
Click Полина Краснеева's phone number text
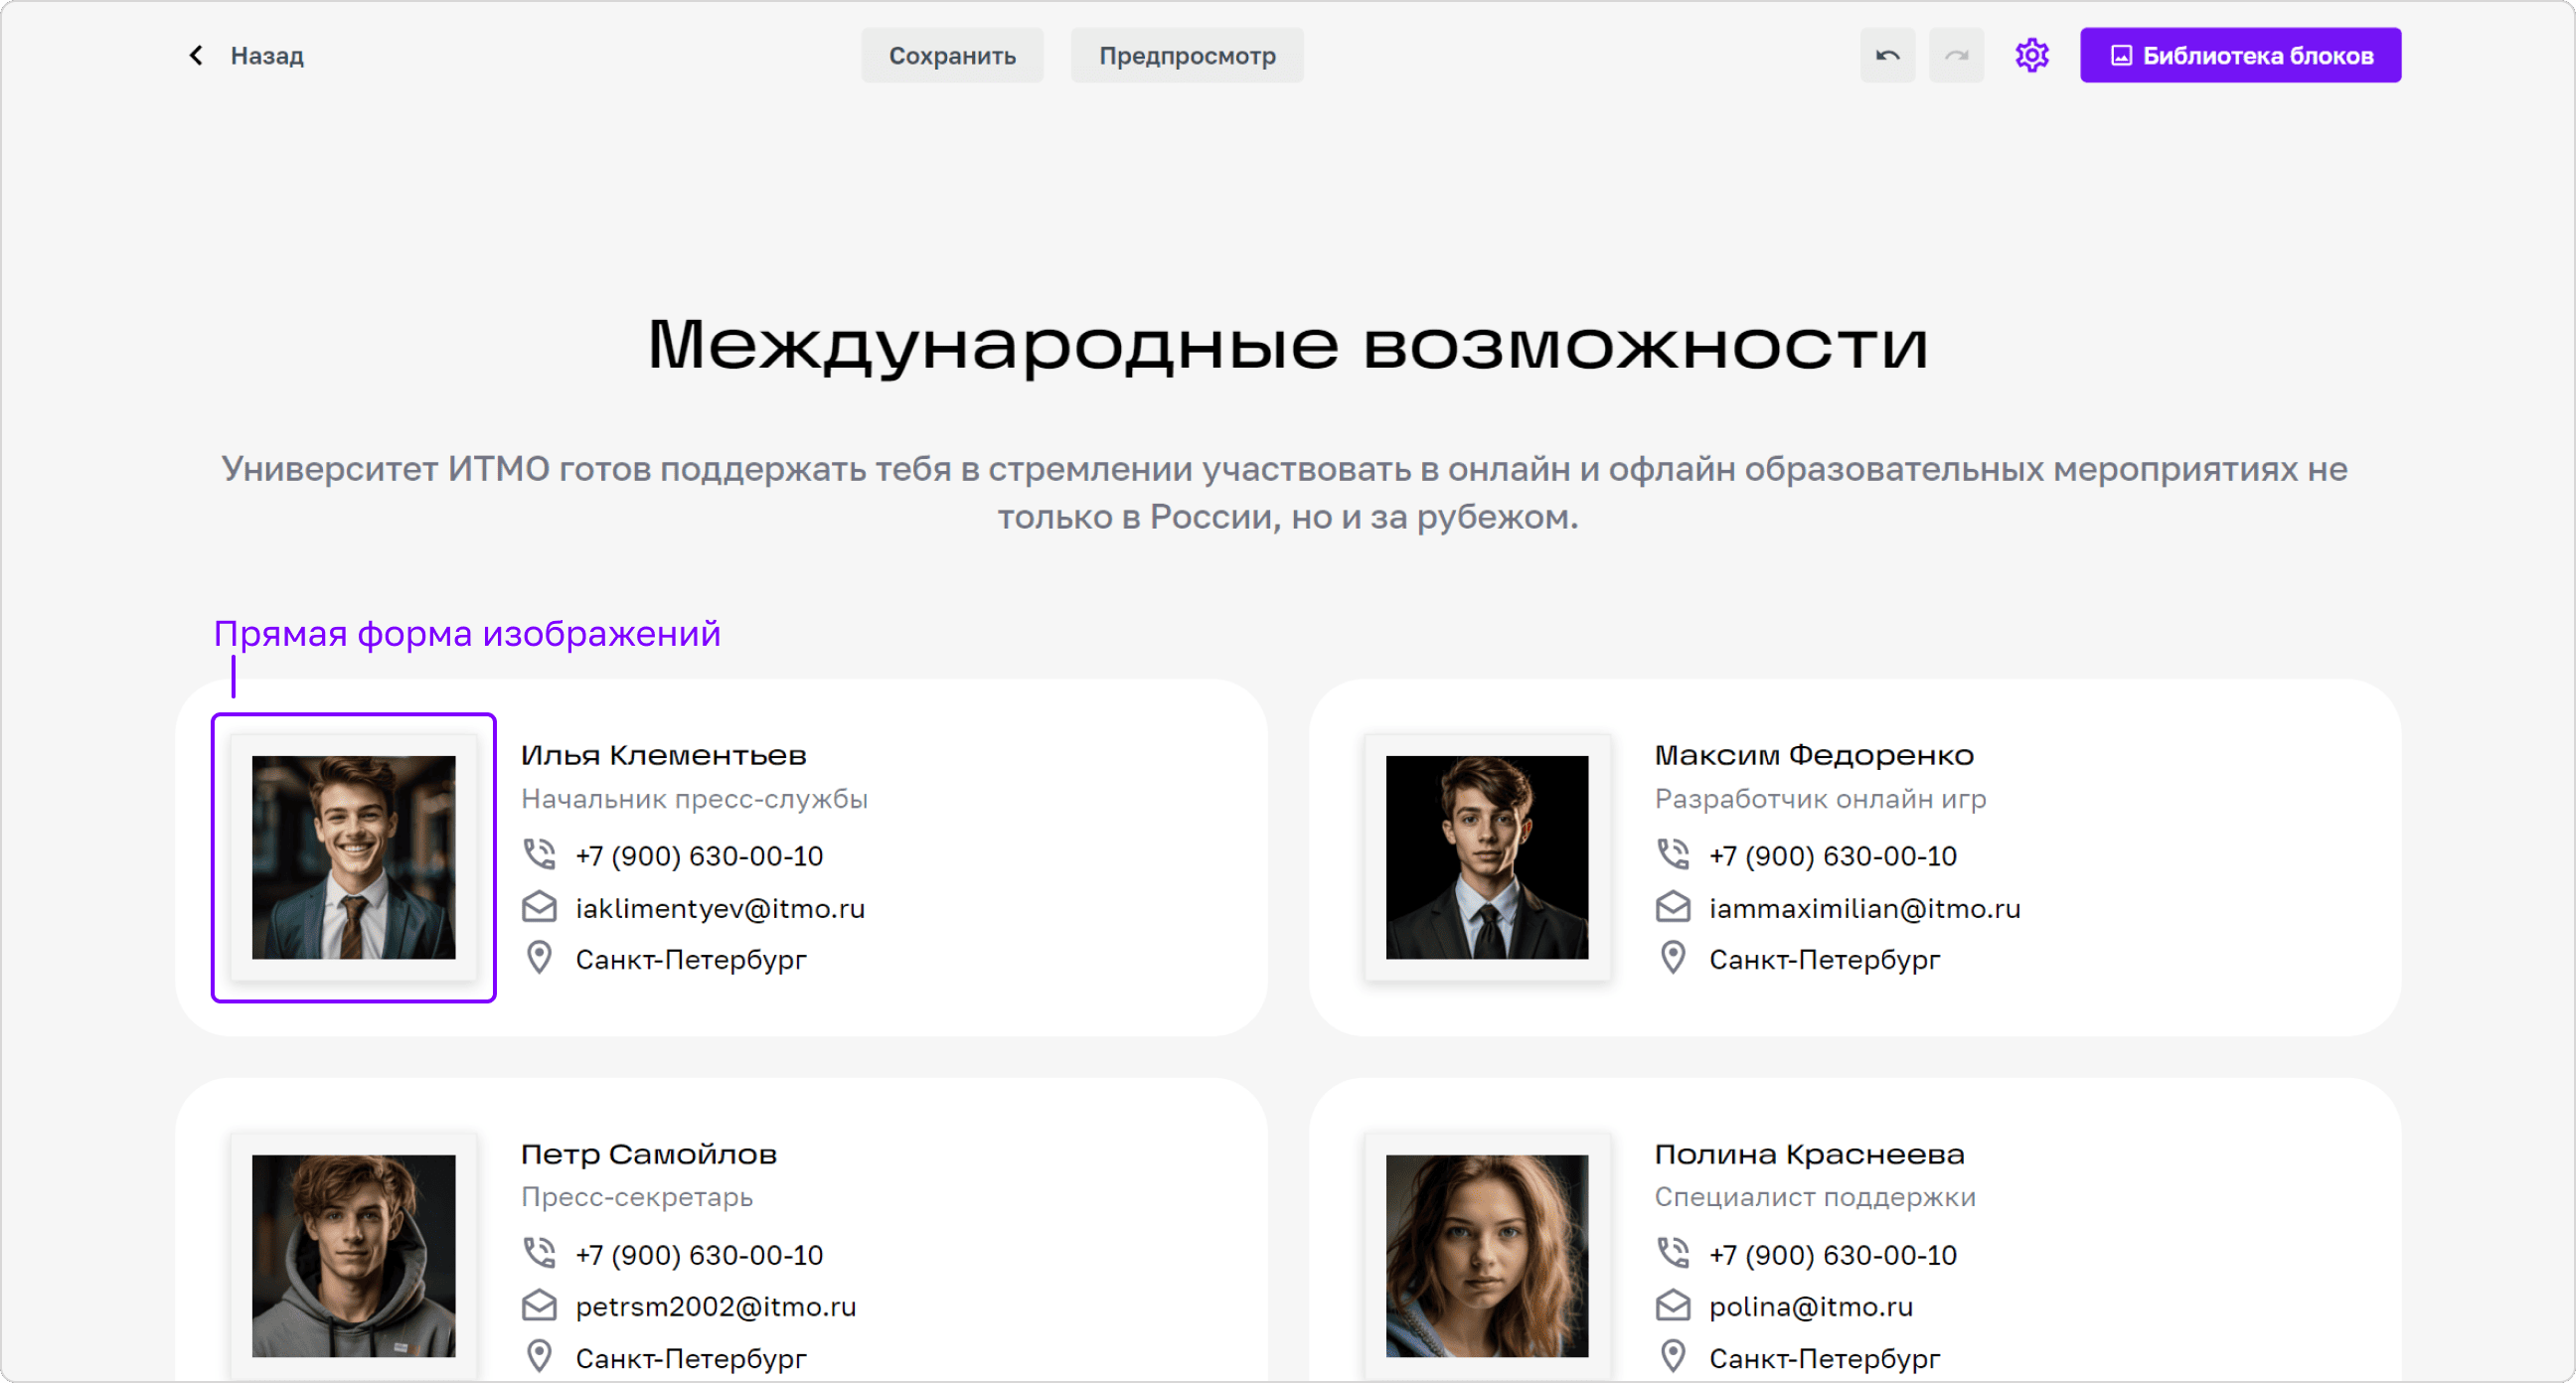[x=1833, y=1255]
